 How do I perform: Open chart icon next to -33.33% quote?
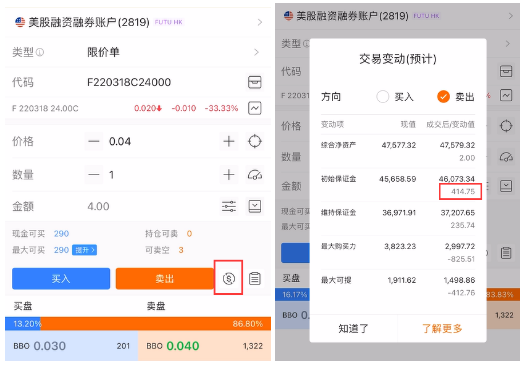(254, 108)
